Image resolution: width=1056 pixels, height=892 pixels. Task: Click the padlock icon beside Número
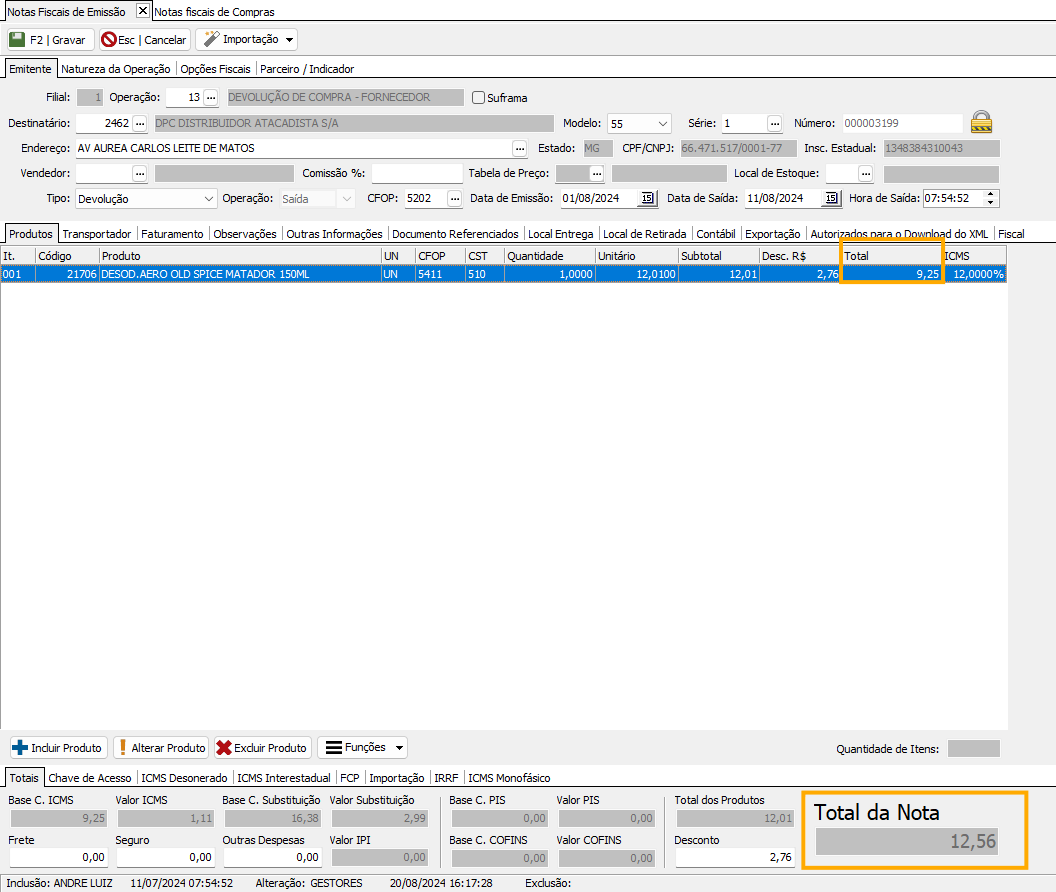click(982, 123)
